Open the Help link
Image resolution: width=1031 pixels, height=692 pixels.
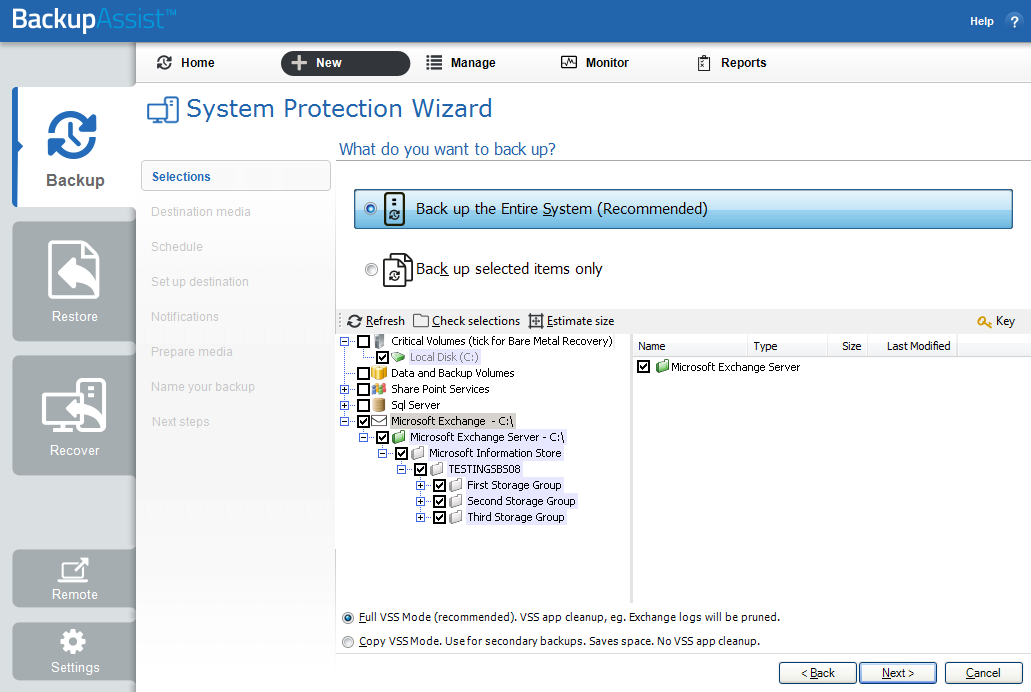(x=982, y=21)
